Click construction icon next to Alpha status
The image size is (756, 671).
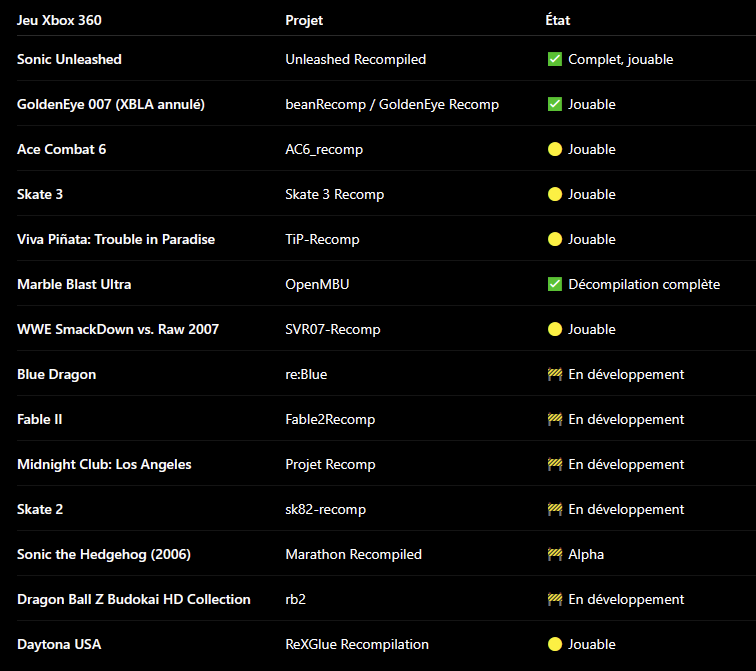click(x=555, y=554)
